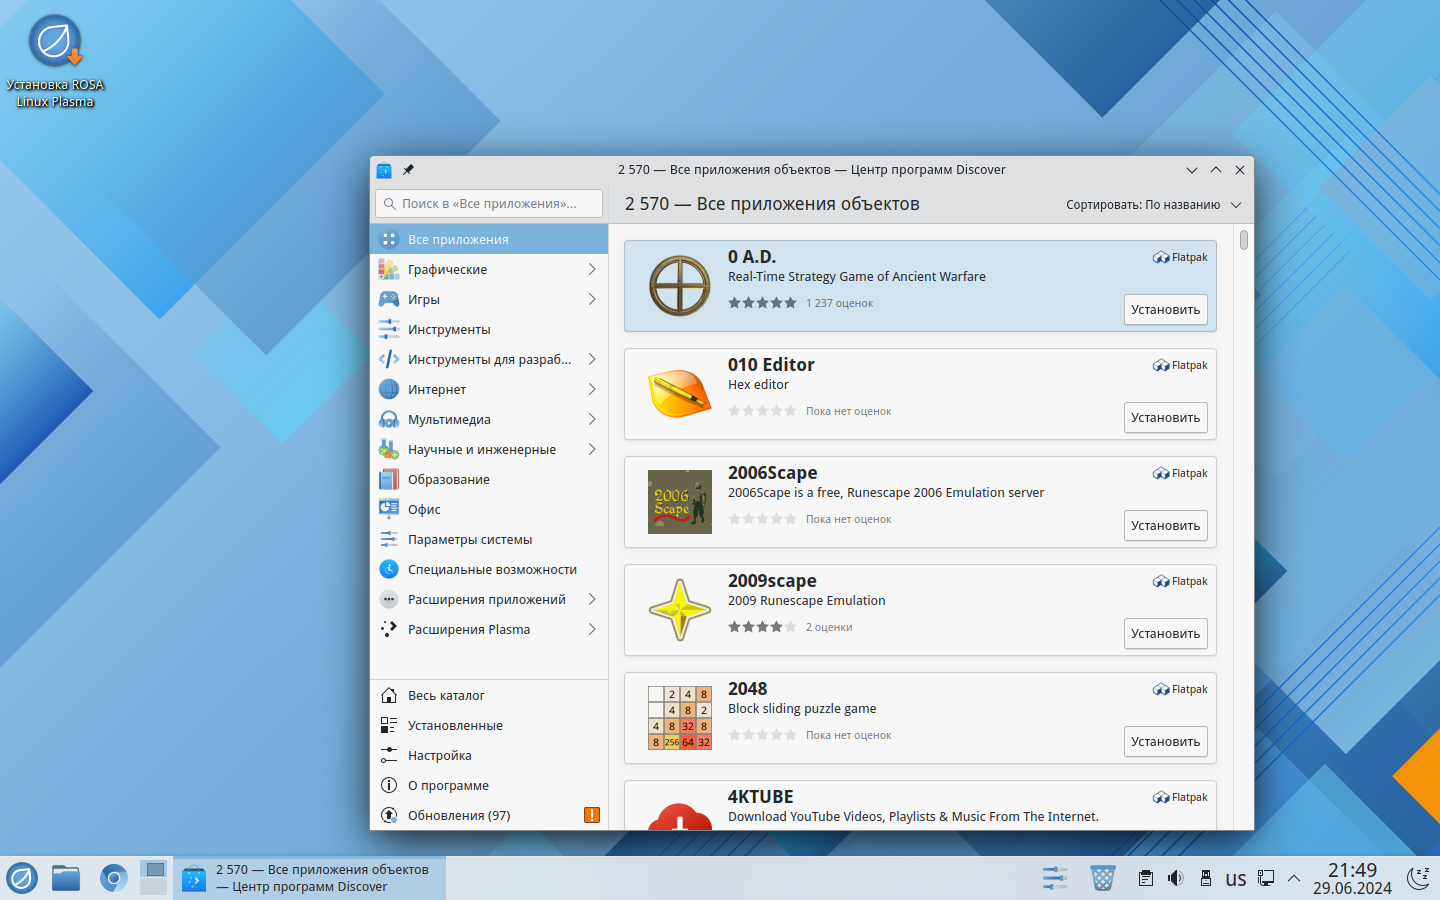The image size is (1440, 900).
Task: Click the do-not-disturb moon icon
Action: (x=1419, y=878)
